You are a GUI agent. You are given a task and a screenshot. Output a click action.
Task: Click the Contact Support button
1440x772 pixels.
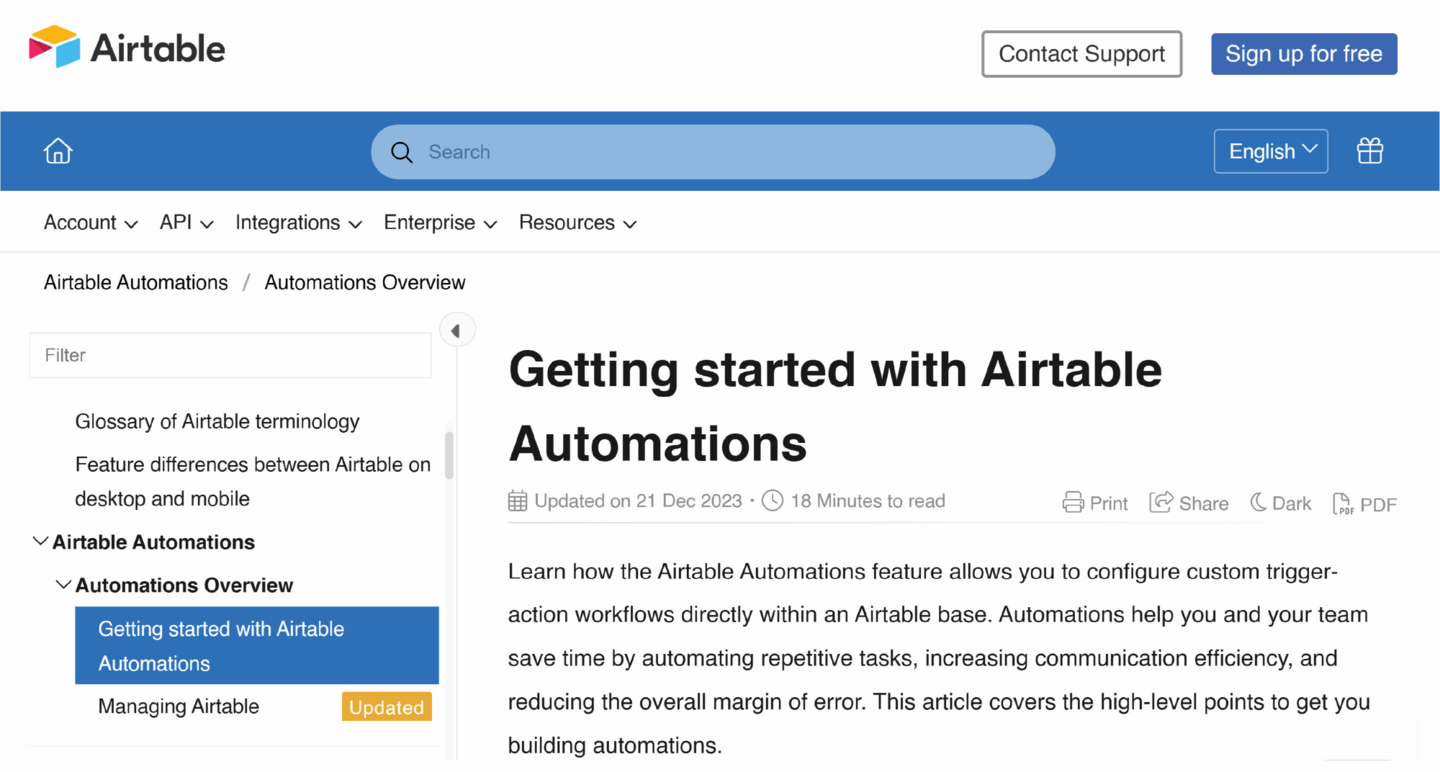pyautogui.click(x=1082, y=54)
